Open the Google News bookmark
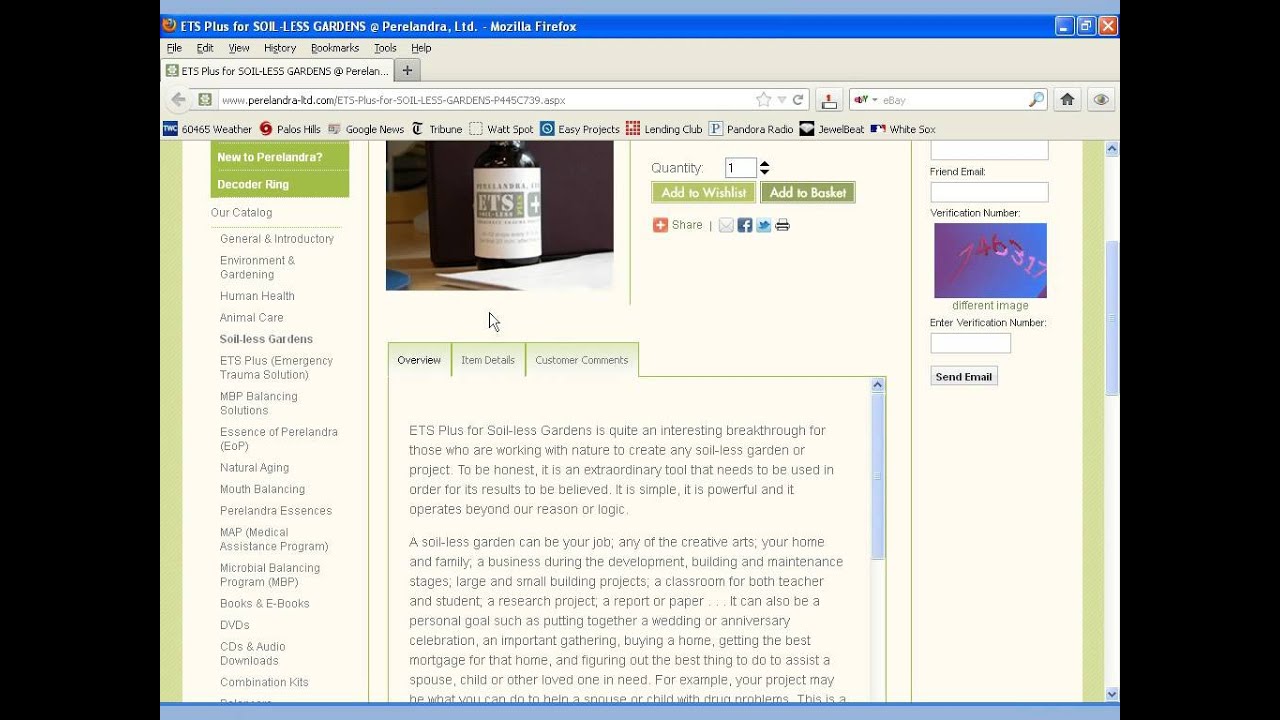 (366, 129)
